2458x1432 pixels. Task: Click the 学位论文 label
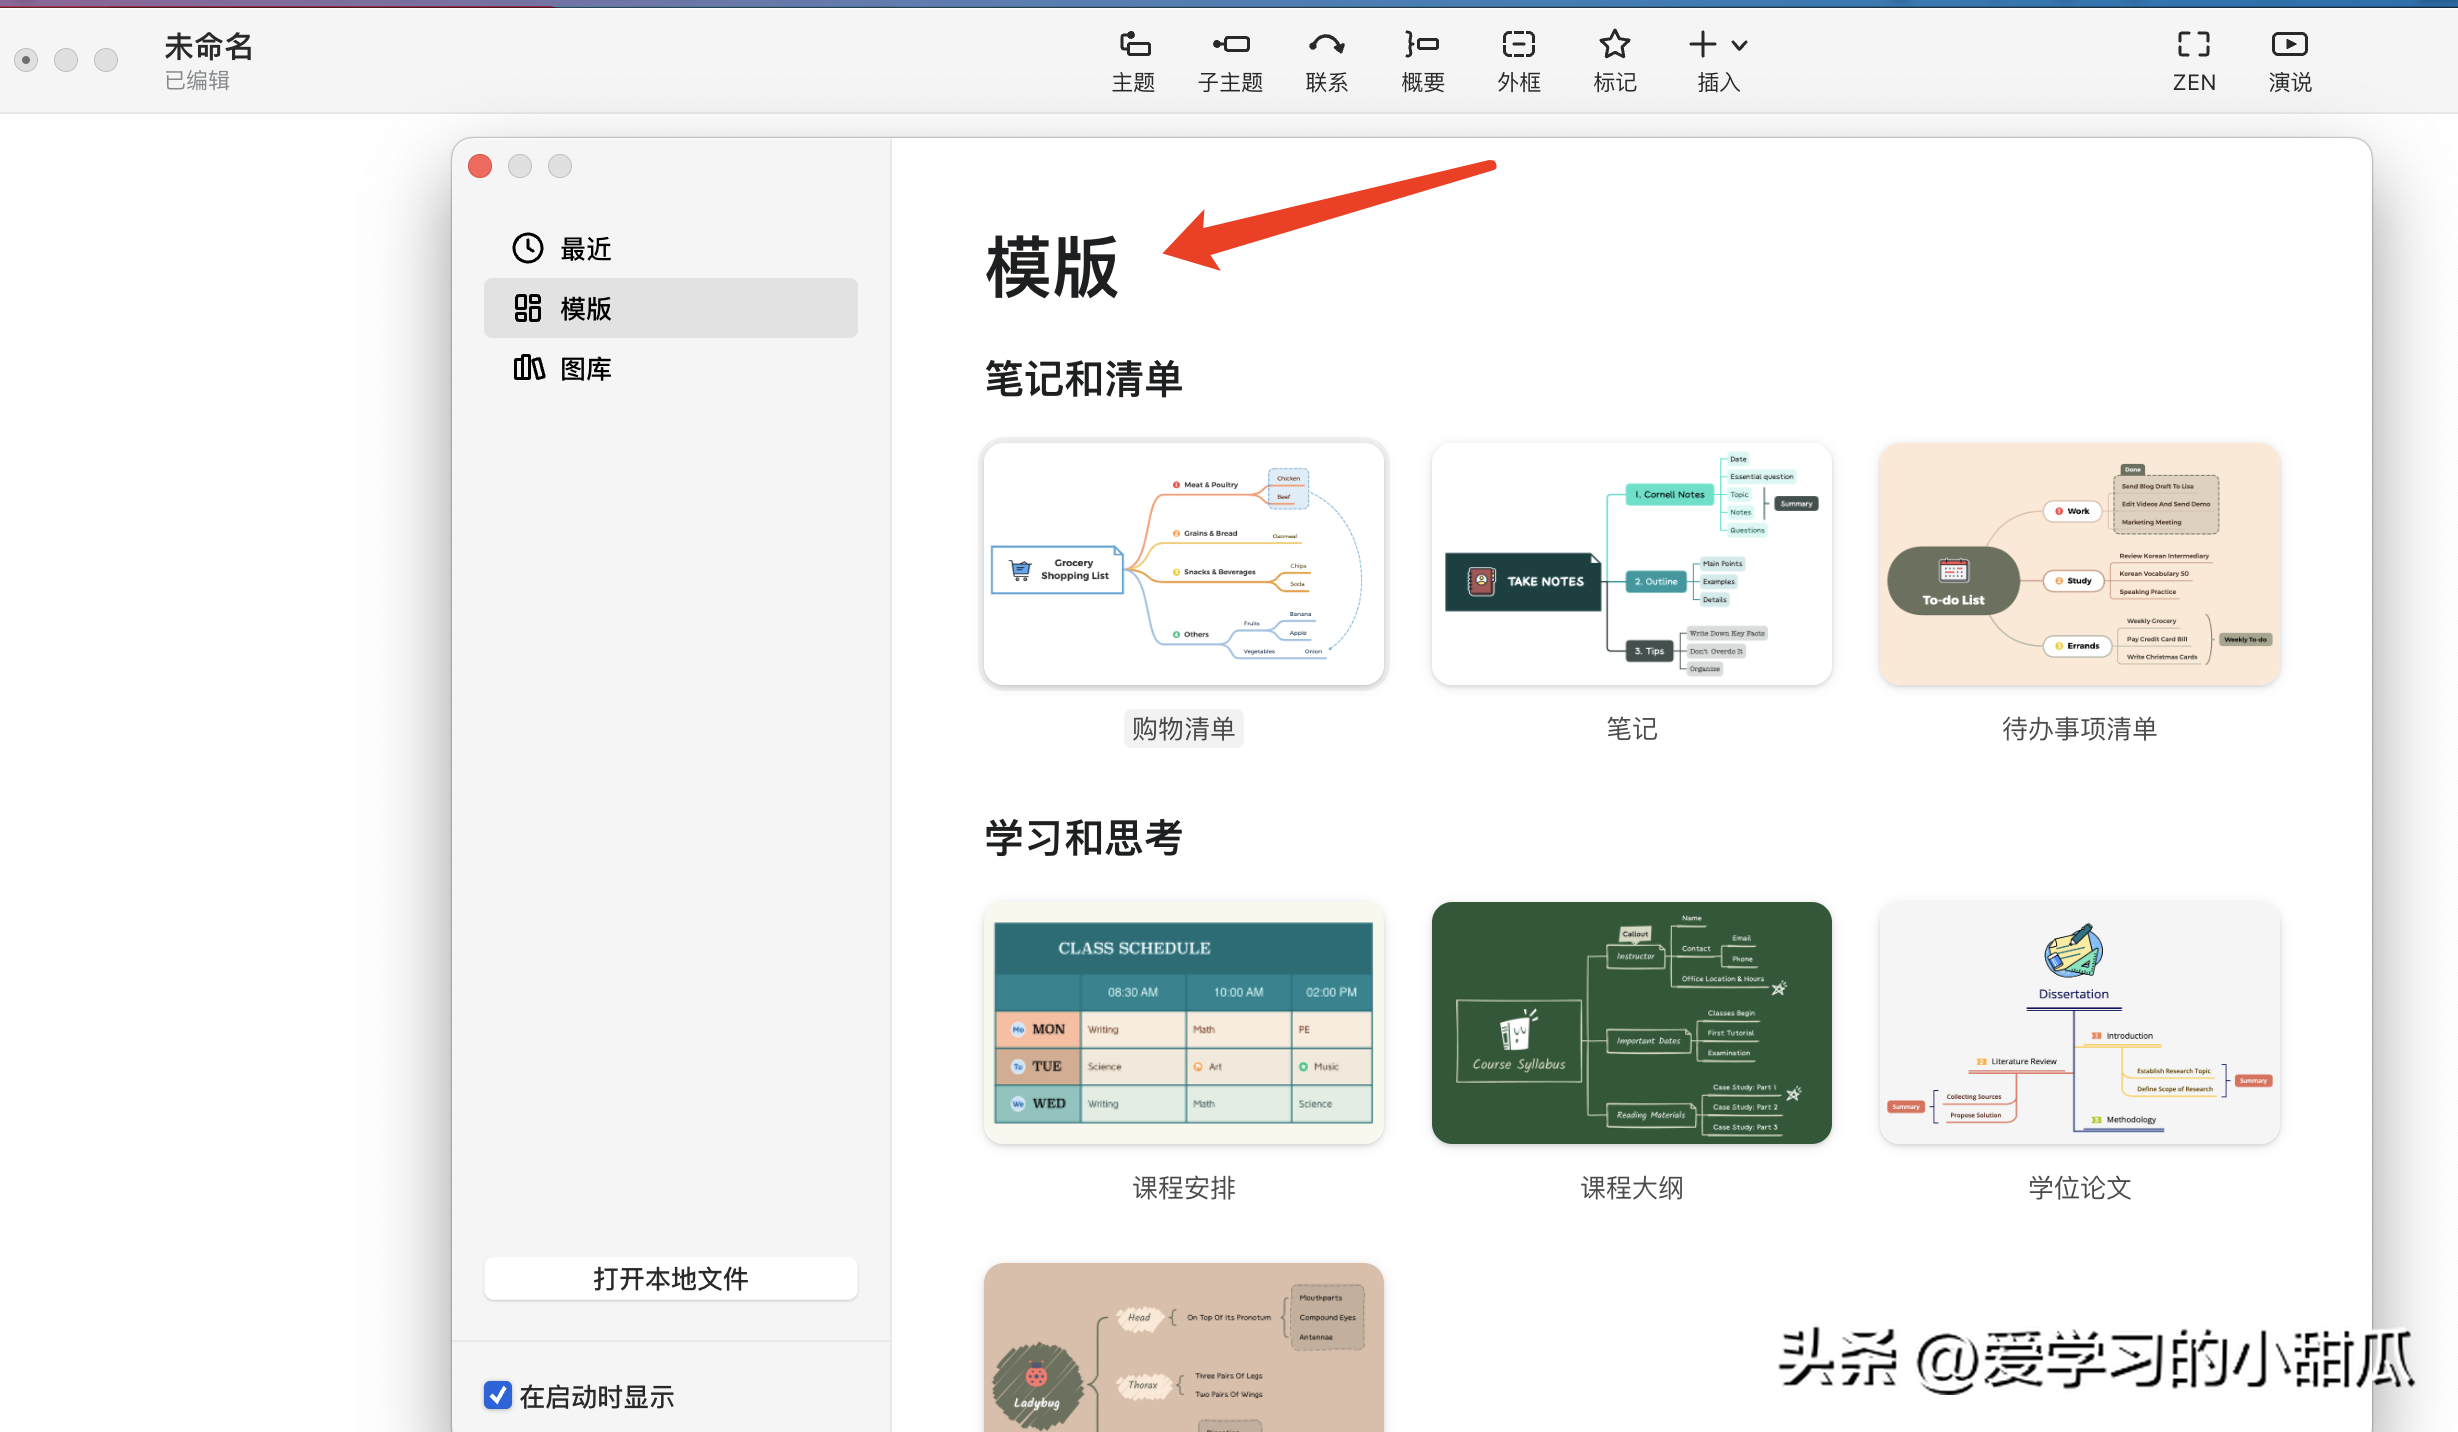pyautogui.click(x=2080, y=1188)
